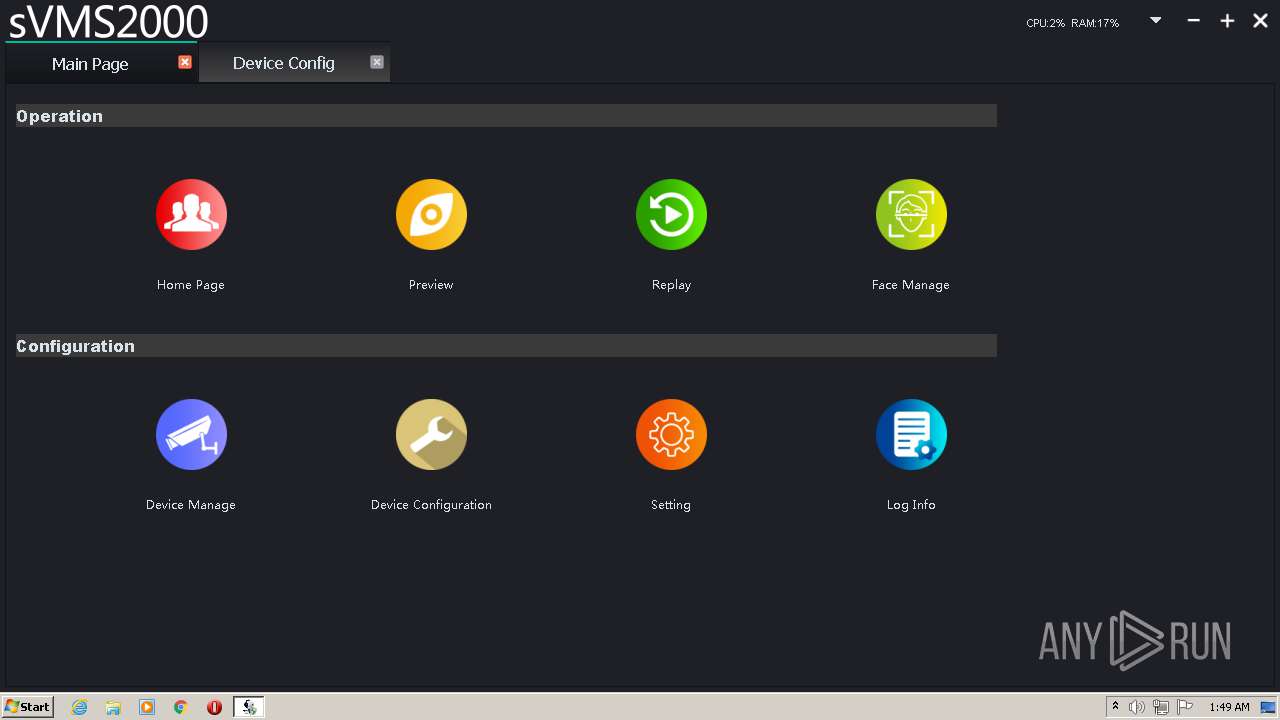This screenshot has height=720, width=1280.
Task: Open the Windows Start menu
Action: pos(28,707)
